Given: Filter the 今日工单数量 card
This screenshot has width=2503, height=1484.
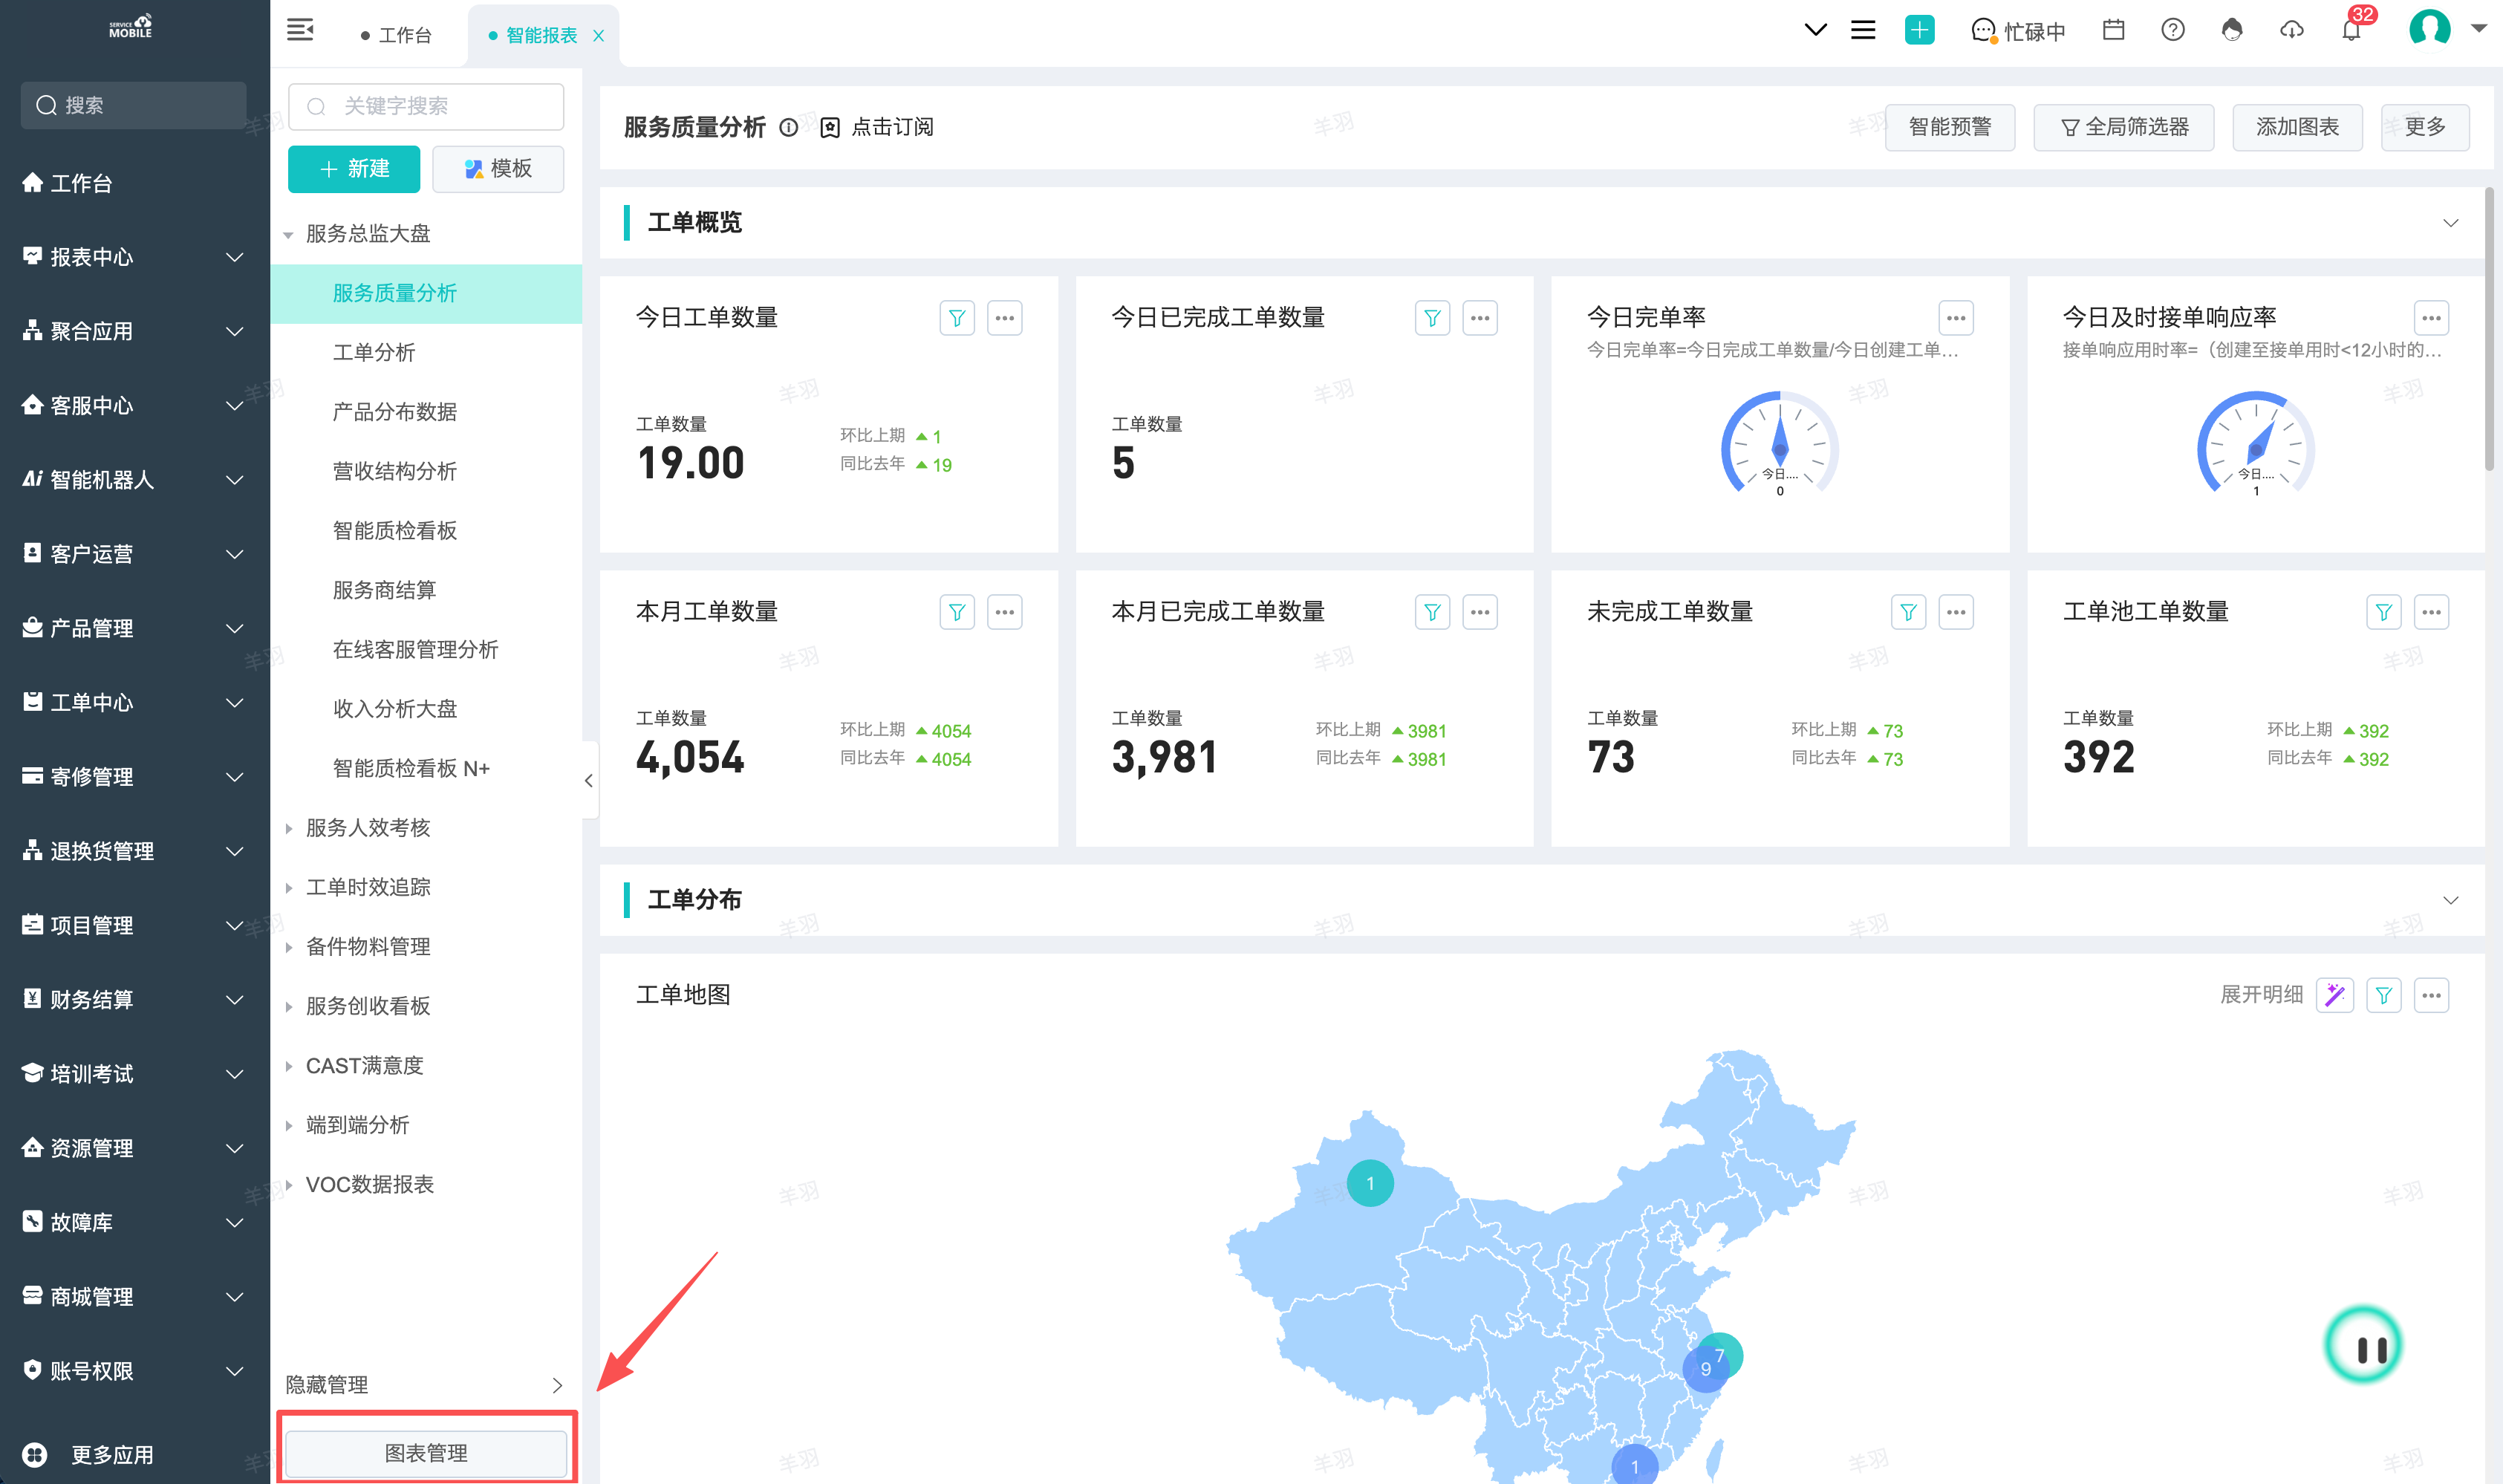Looking at the screenshot, I should point(957,318).
